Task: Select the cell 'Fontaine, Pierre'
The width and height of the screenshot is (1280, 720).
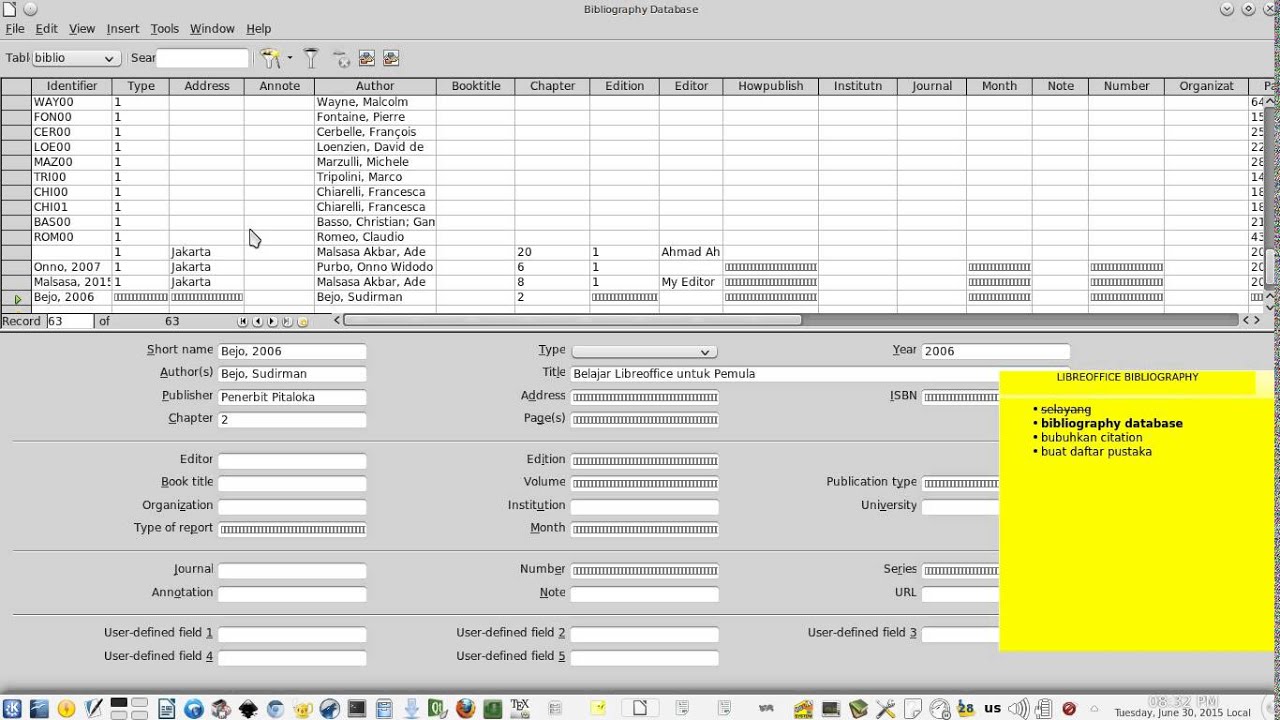Action: [375, 117]
